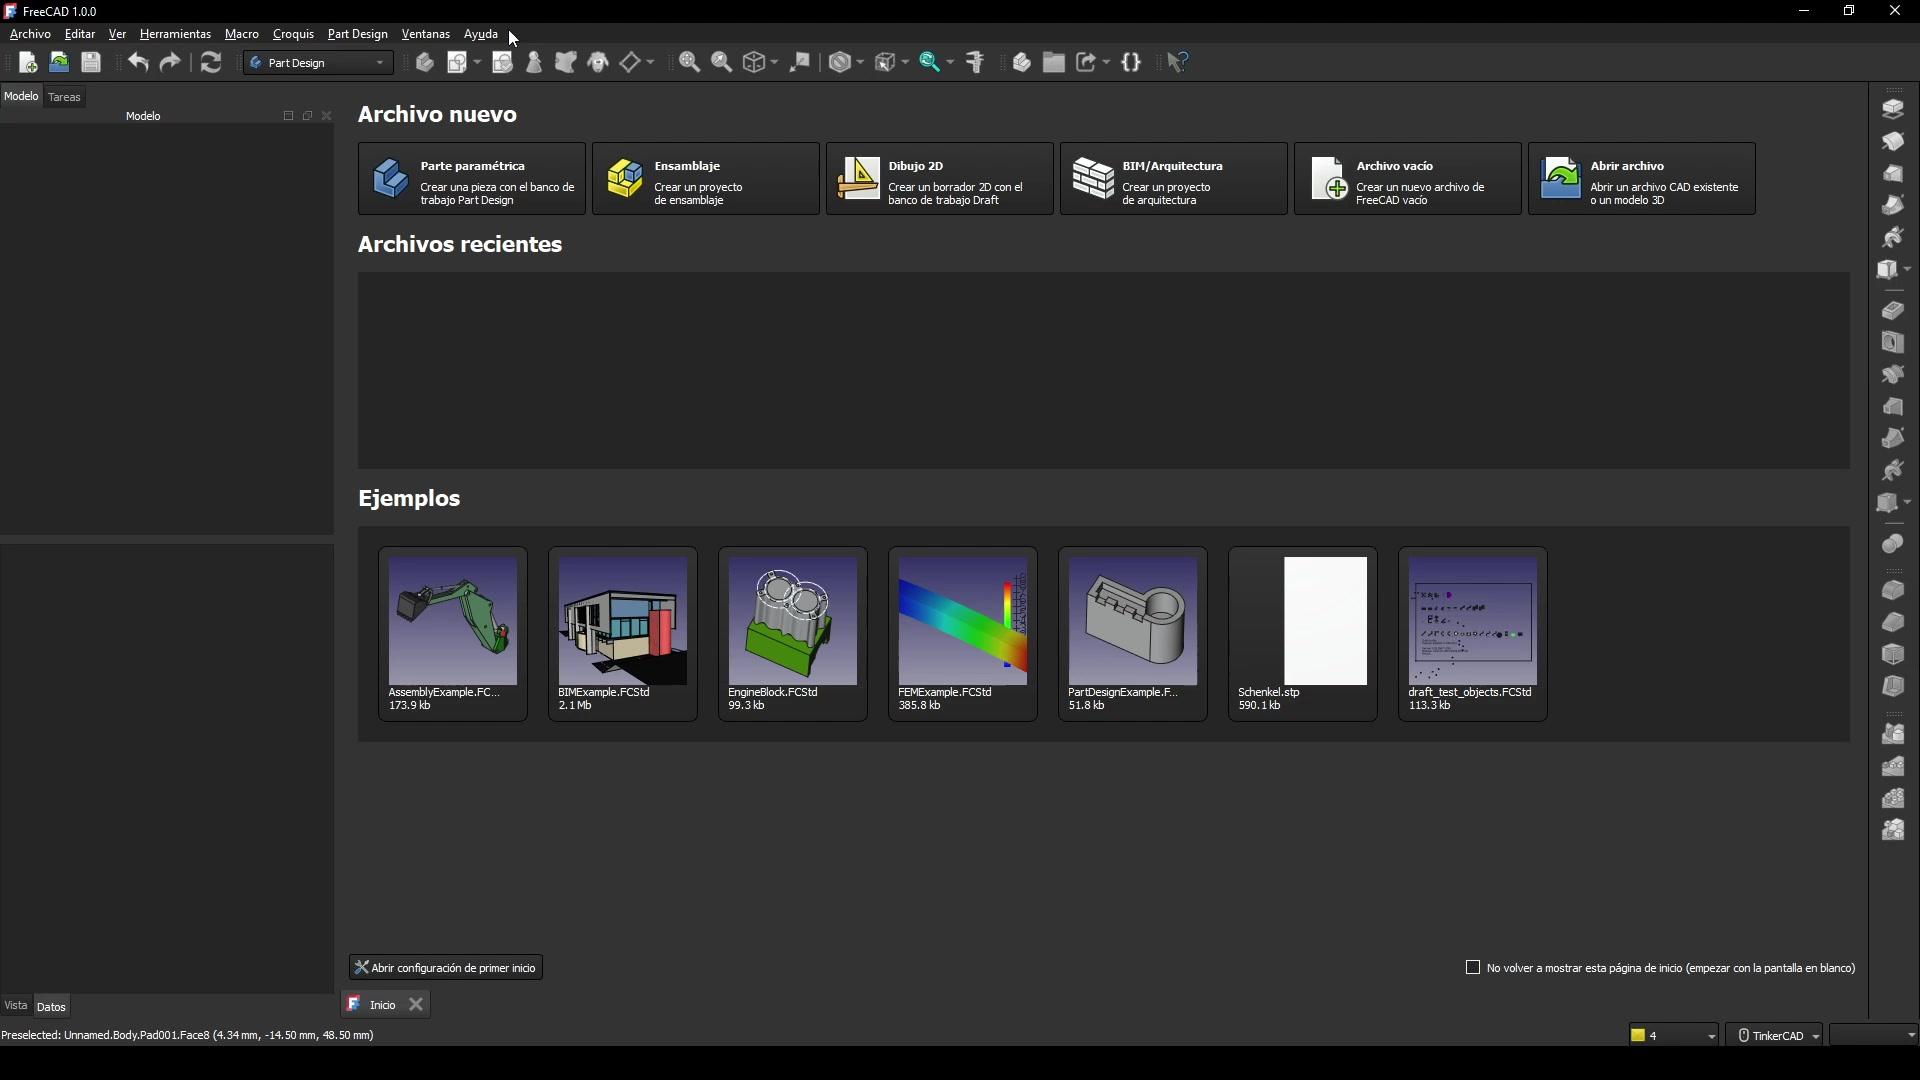Click the create body icon
The width and height of the screenshot is (1920, 1080).
[425, 63]
